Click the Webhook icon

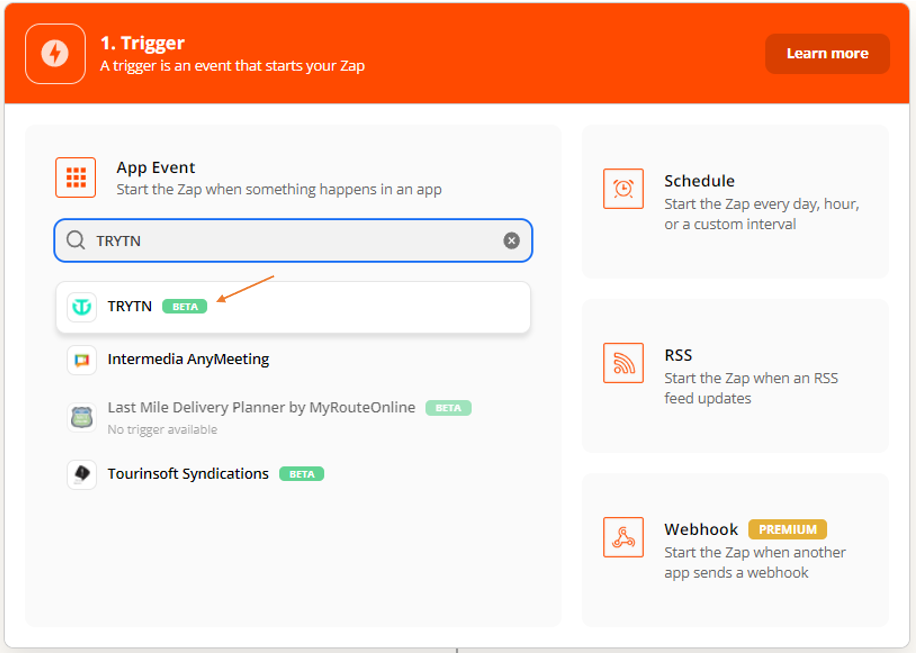point(623,537)
